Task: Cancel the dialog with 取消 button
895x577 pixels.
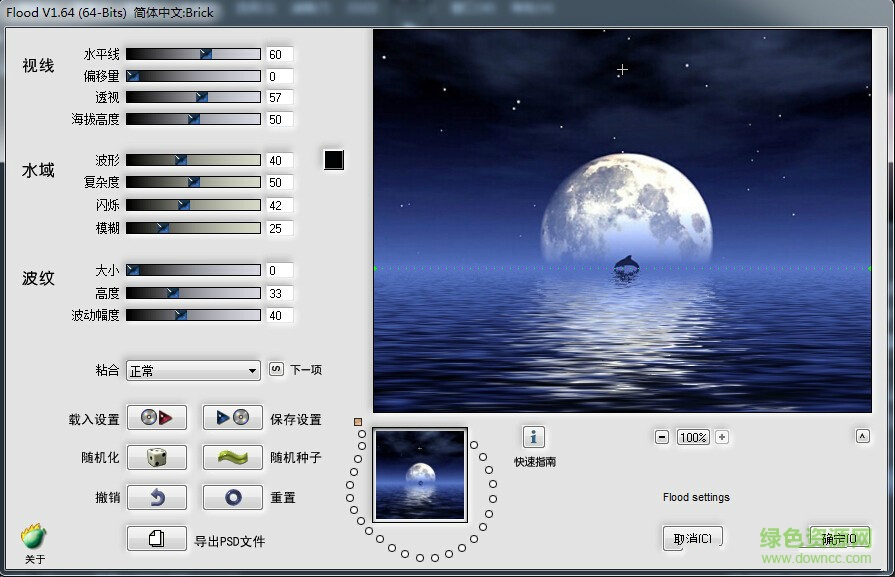Action: [x=691, y=538]
